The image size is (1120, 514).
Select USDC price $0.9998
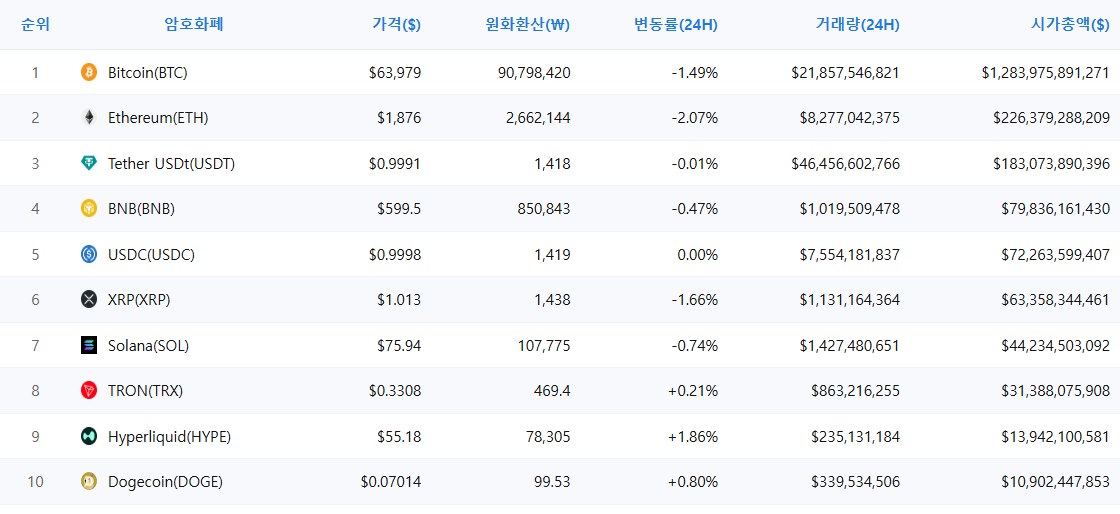tap(395, 254)
